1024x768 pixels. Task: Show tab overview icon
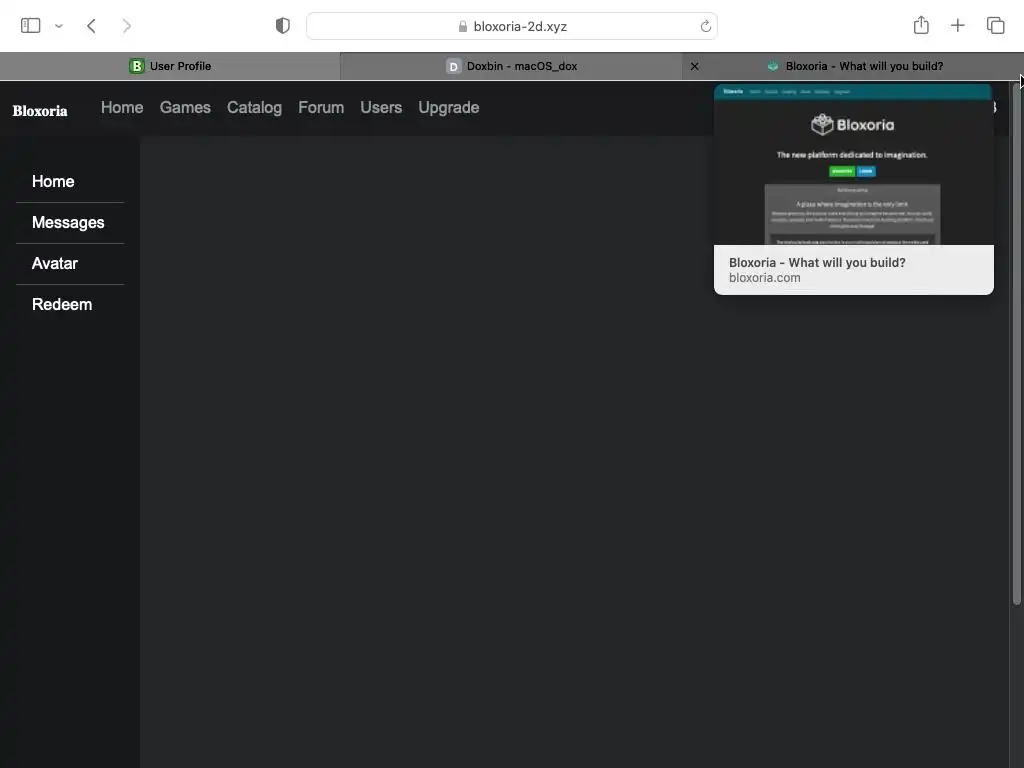click(995, 25)
